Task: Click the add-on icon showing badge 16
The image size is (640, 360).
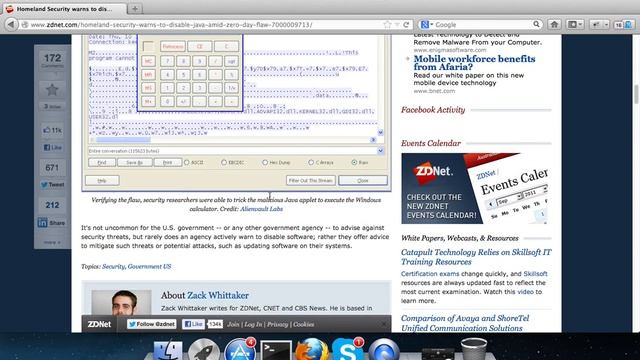Action: pyautogui.click(x=619, y=25)
